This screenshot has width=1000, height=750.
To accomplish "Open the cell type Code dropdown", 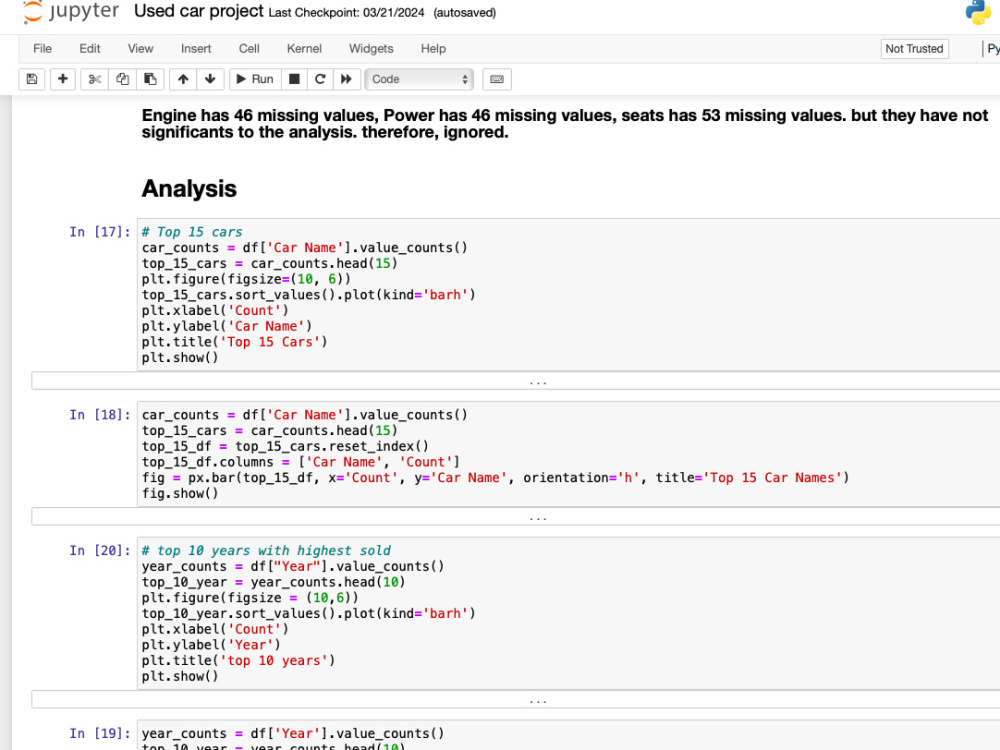I will [419, 79].
